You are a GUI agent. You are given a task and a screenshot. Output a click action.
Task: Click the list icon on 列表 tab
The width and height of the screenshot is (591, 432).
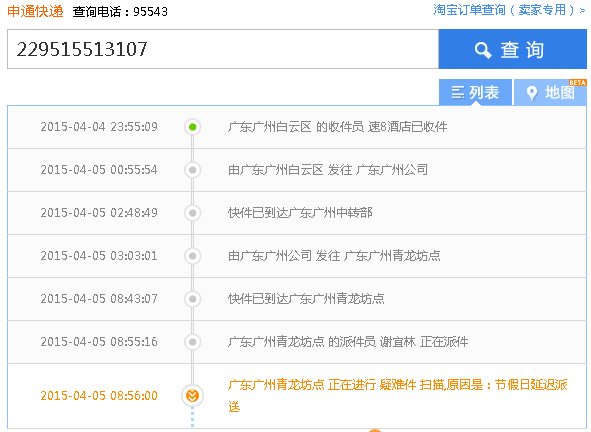click(458, 92)
